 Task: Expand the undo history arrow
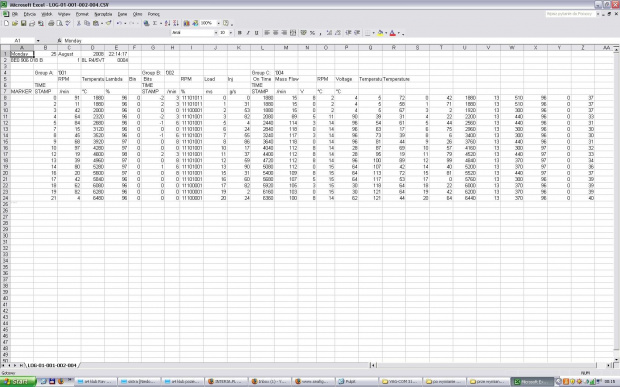(125, 23)
